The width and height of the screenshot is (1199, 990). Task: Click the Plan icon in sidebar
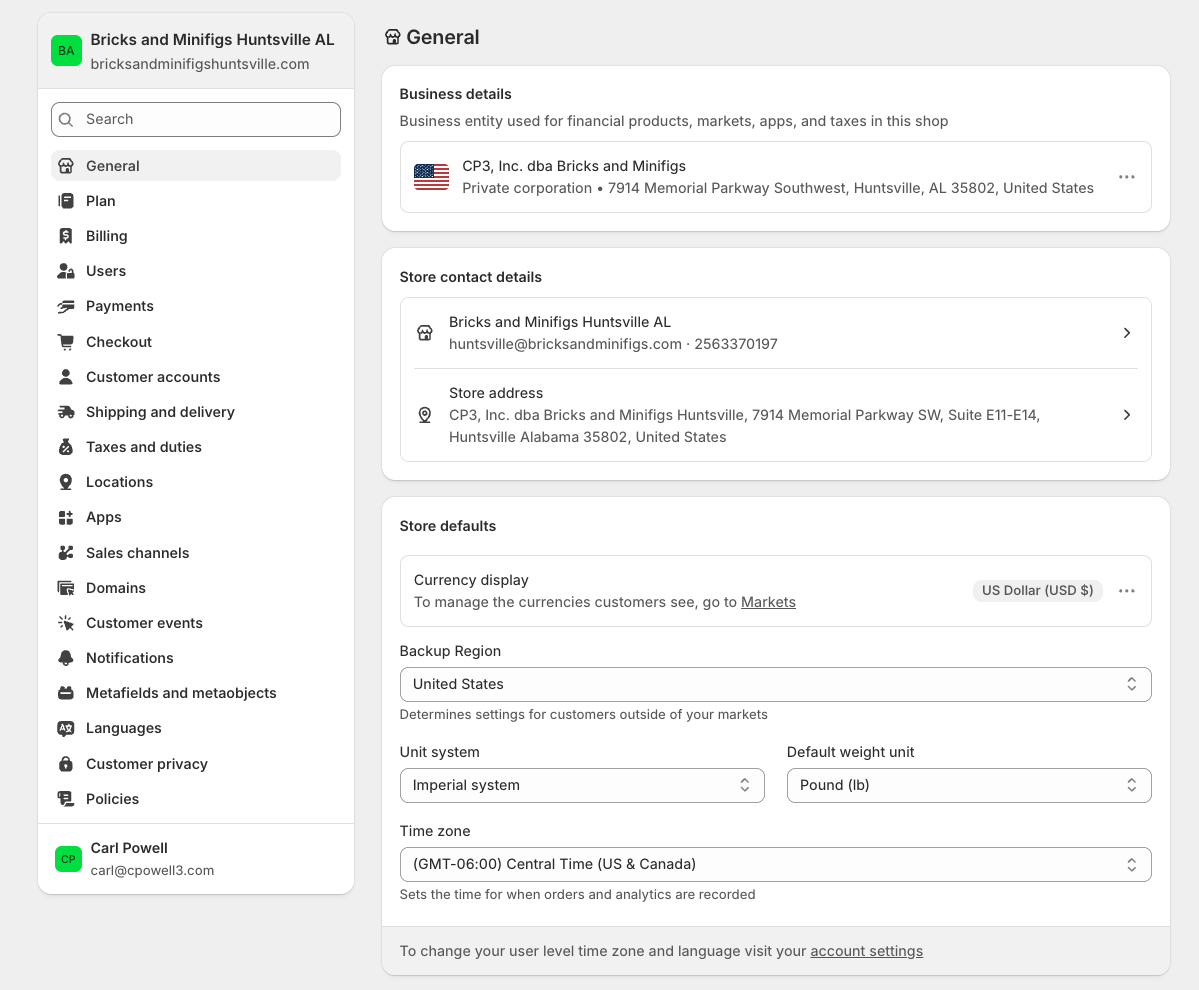pyautogui.click(x=66, y=201)
